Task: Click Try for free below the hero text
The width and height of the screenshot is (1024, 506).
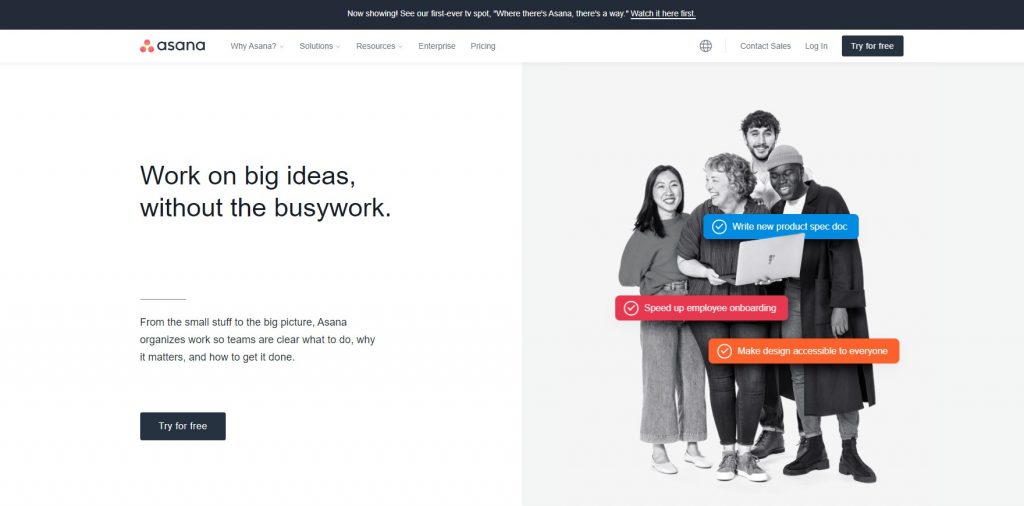Action: (183, 426)
